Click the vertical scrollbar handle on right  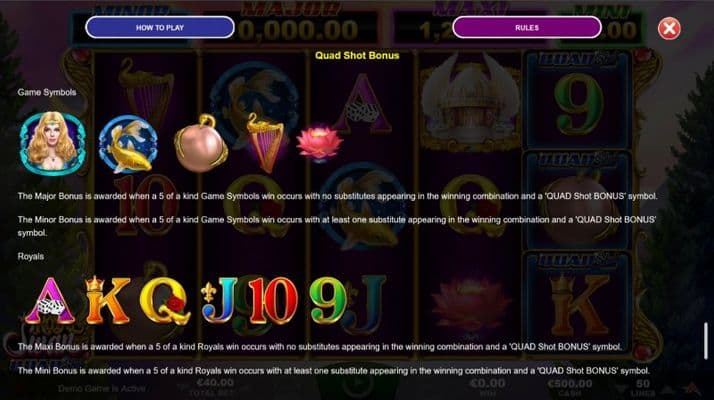(x=706, y=341)
